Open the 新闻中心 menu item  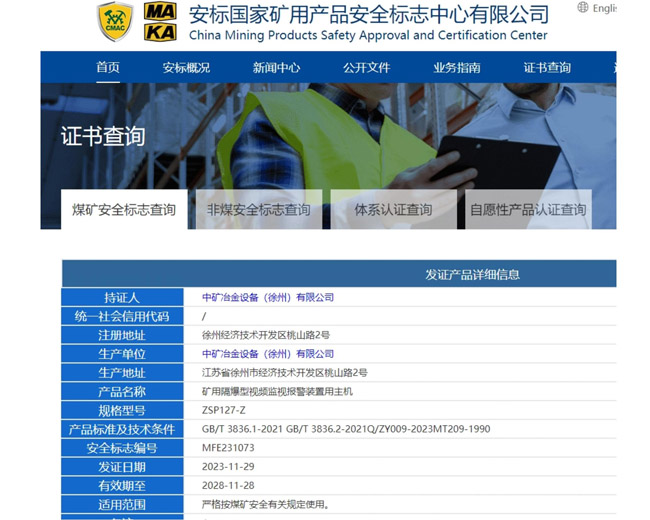[276, 68]
